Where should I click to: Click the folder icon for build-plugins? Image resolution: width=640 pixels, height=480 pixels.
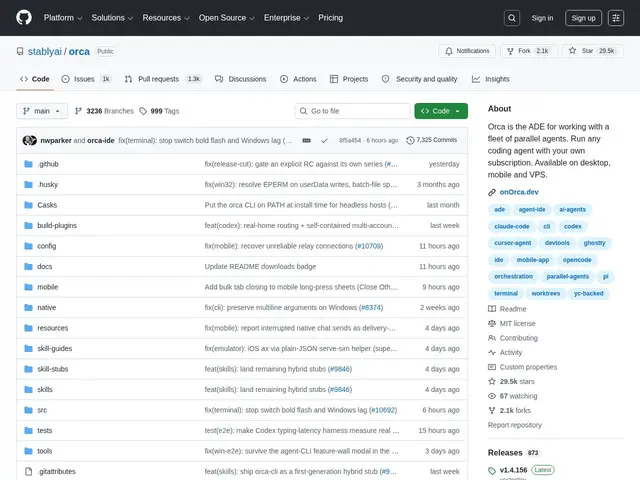(28, 225)
